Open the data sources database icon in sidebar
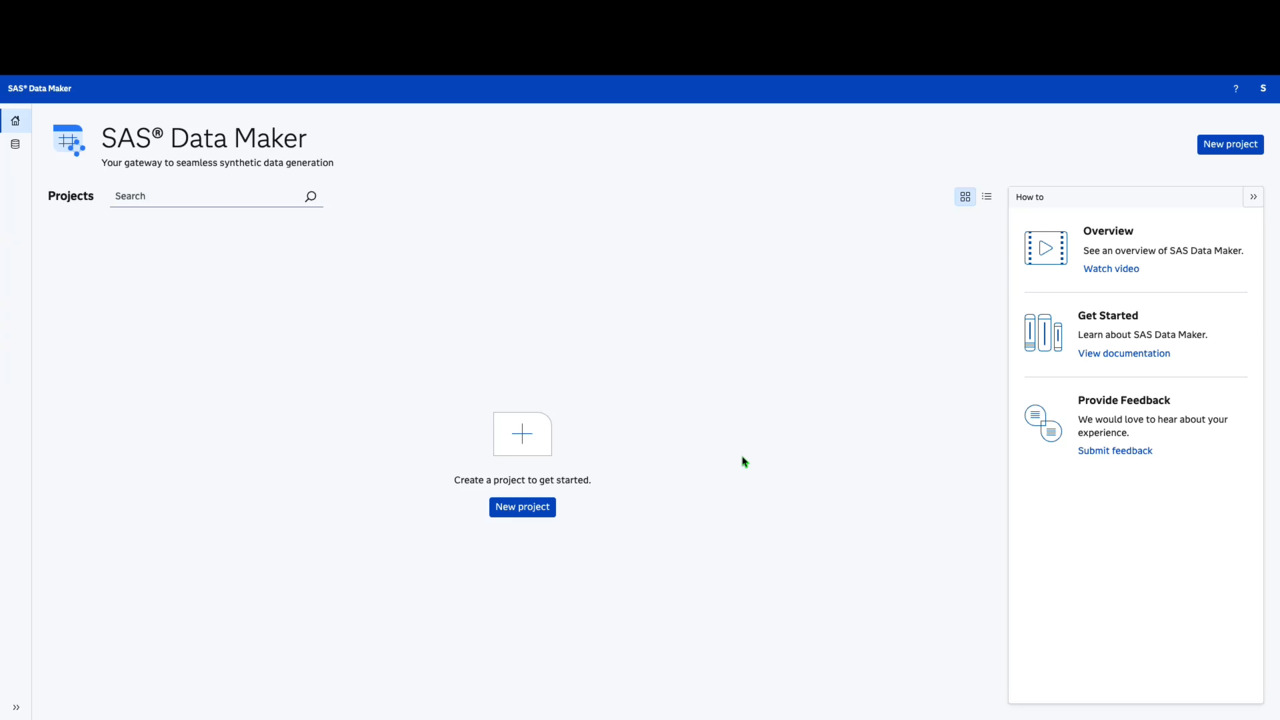 click(15, 145)
